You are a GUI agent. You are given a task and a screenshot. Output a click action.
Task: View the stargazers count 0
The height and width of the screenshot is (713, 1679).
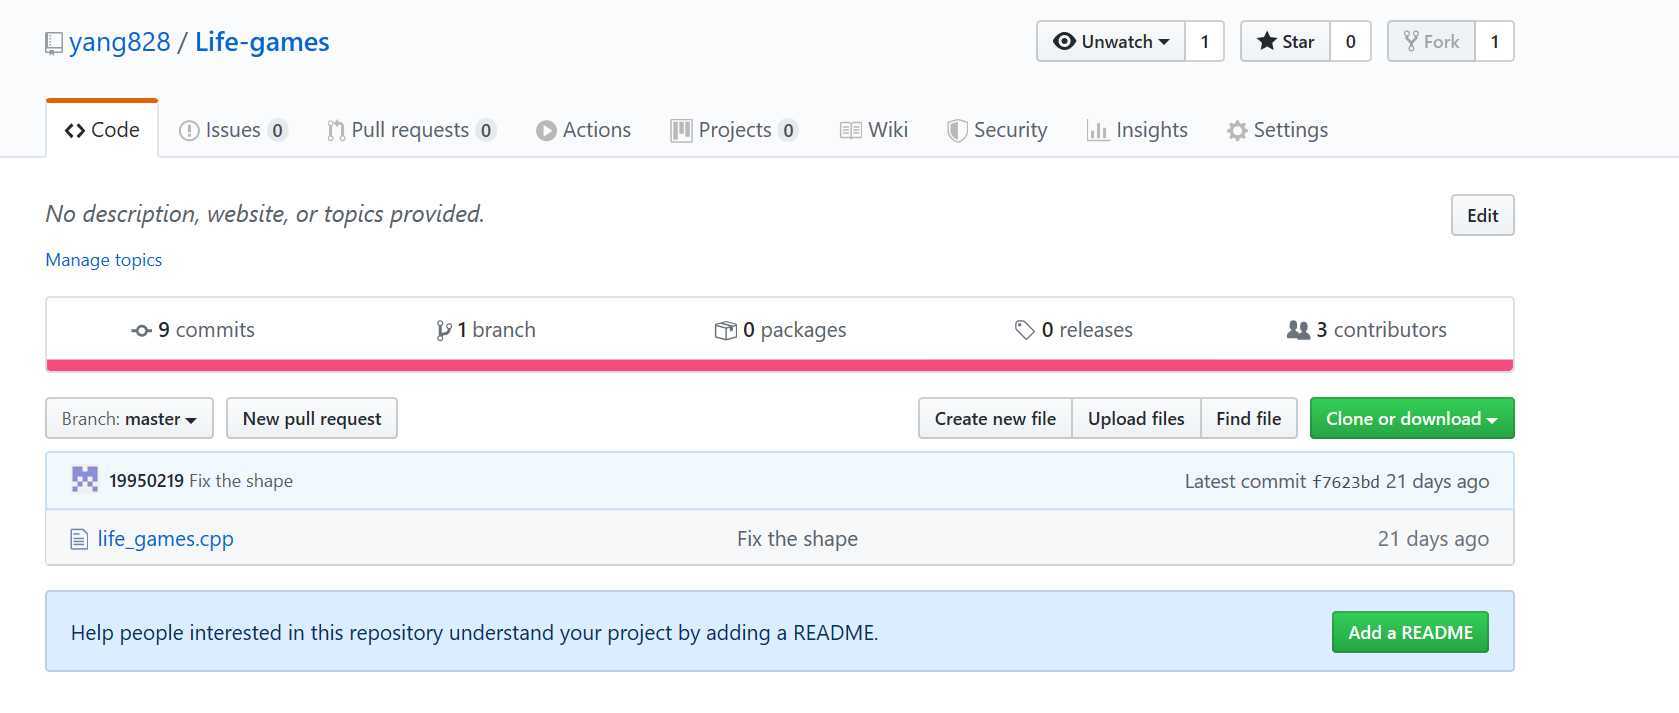click(1350, 41)
